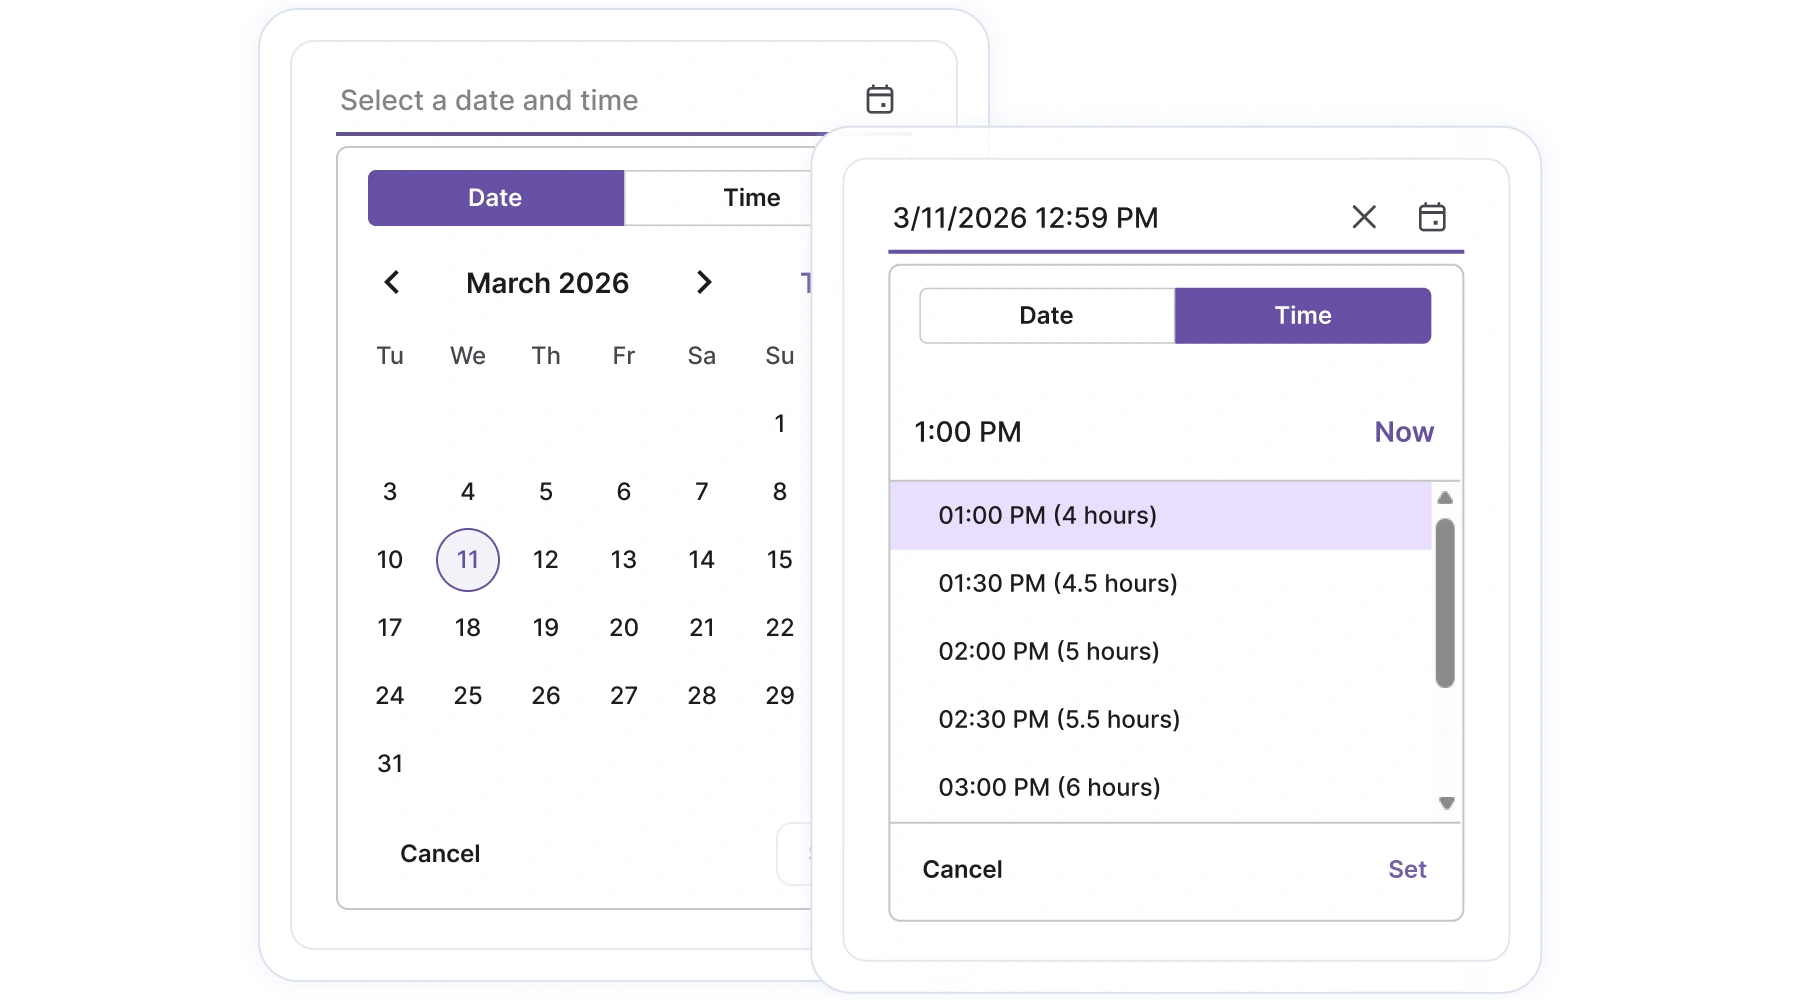The image size is (1800, 1000).
Task: Open the calendar icon beside "Select a date and time"
Action: point(879,98)
